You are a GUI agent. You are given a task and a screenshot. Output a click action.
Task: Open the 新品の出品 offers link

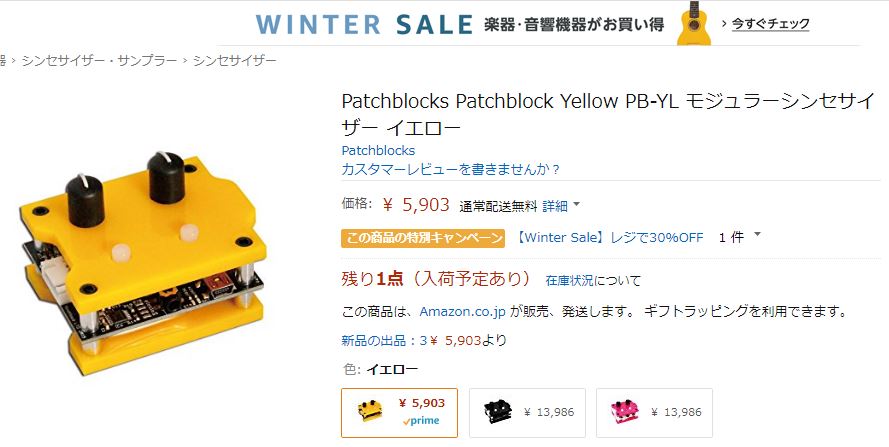(x=374, y=340)
